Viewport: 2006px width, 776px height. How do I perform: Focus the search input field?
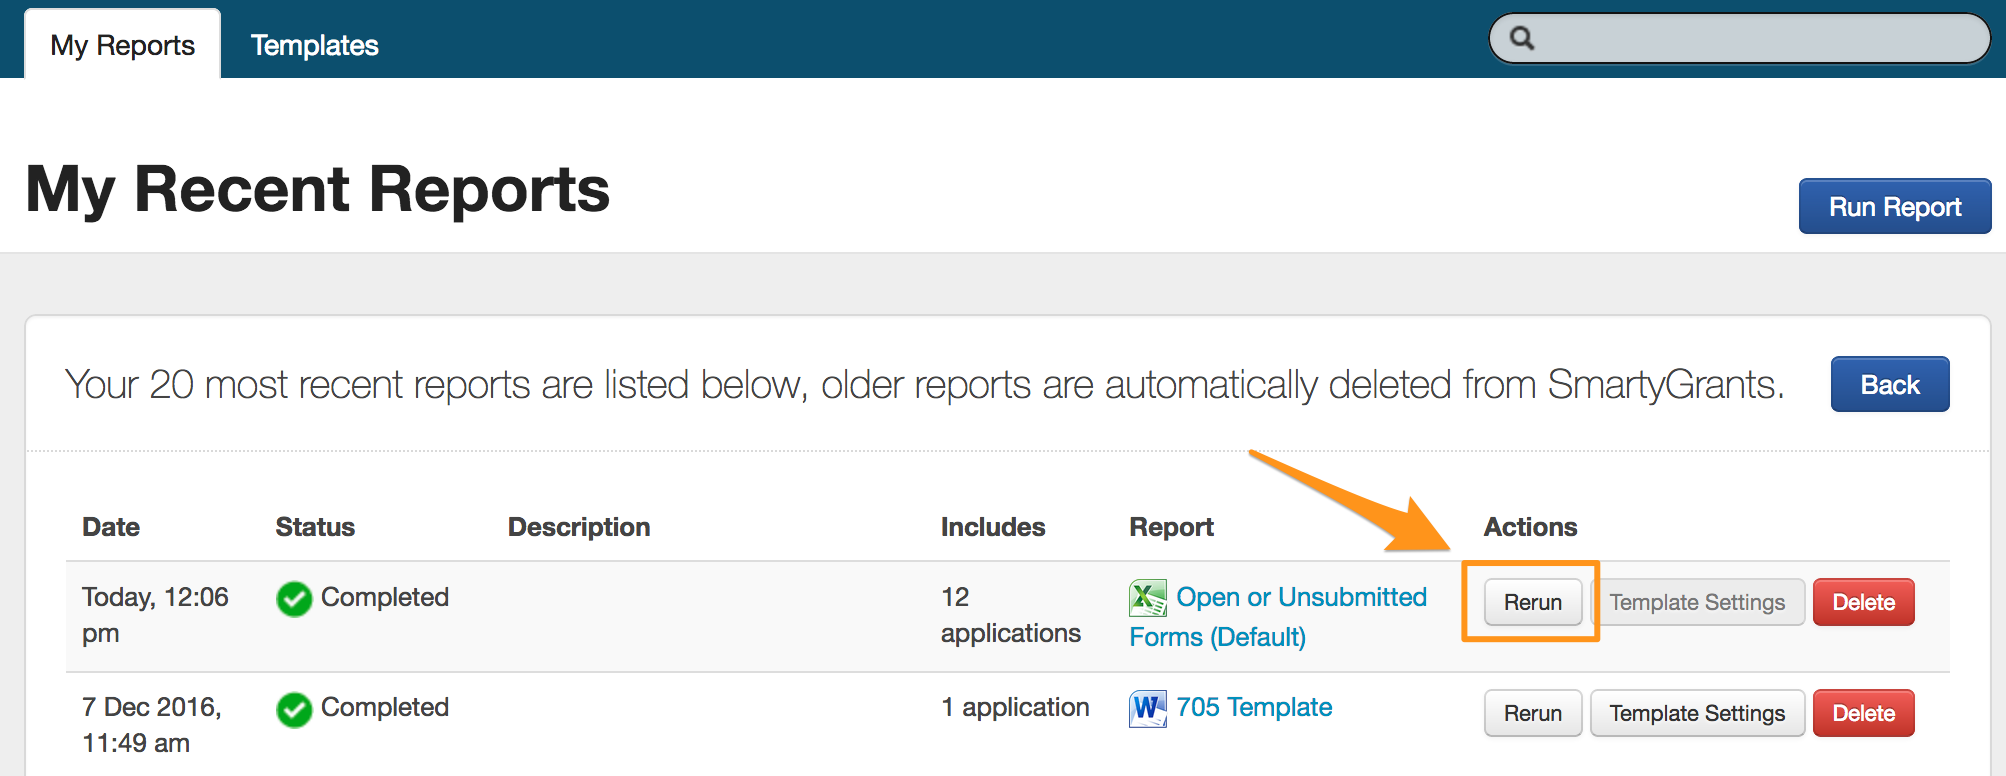[x=1760, y=39]
